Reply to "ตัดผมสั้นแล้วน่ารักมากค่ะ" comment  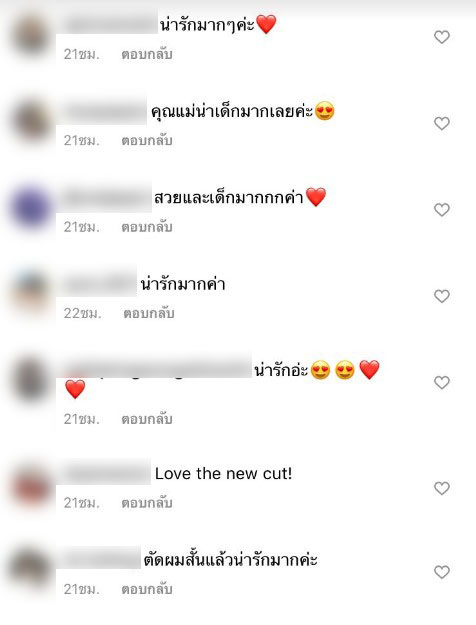point(147,589)
